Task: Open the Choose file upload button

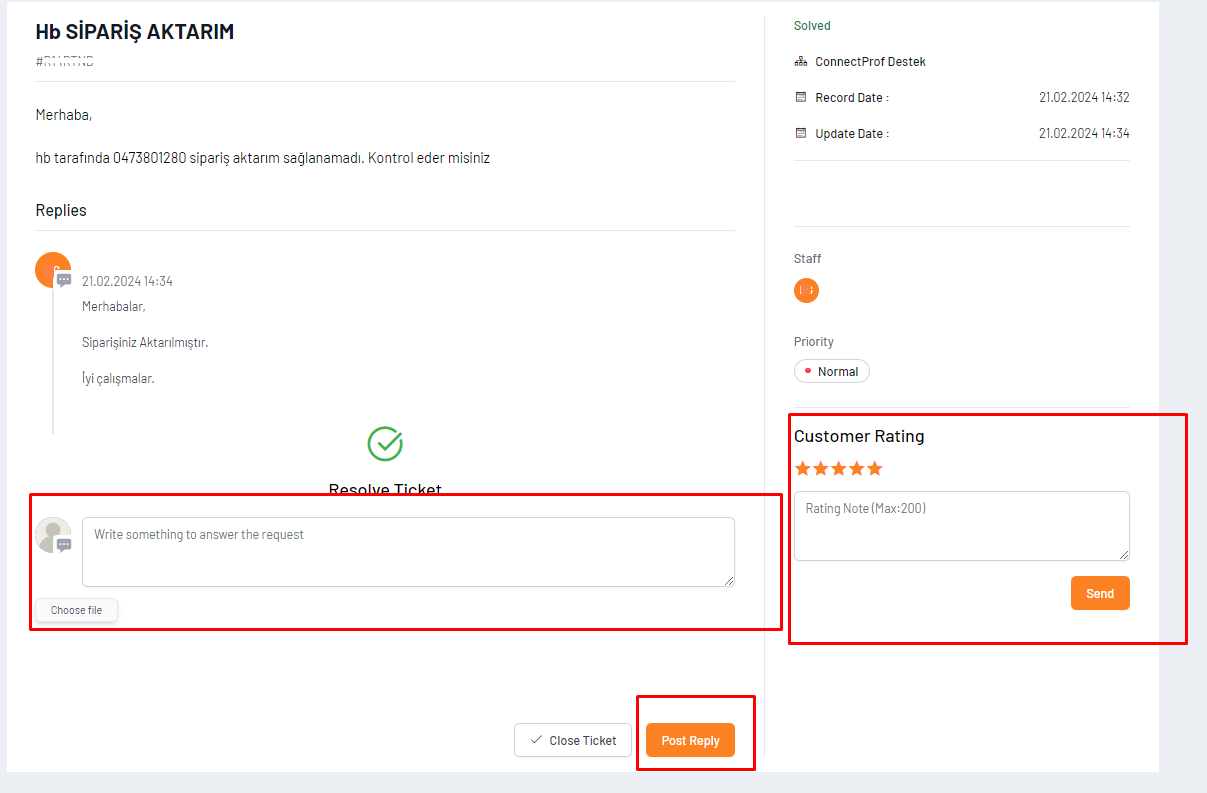Action: pyautogui.click(x=77, y=610)
